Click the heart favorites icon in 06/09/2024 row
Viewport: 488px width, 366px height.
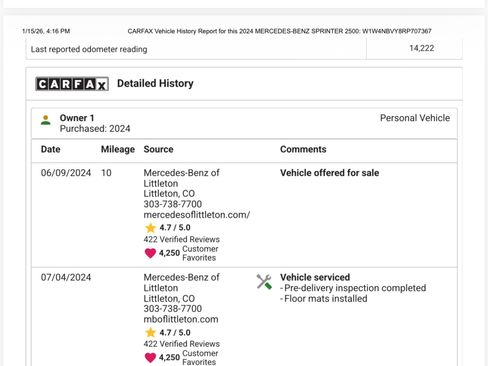click(150, 253)
